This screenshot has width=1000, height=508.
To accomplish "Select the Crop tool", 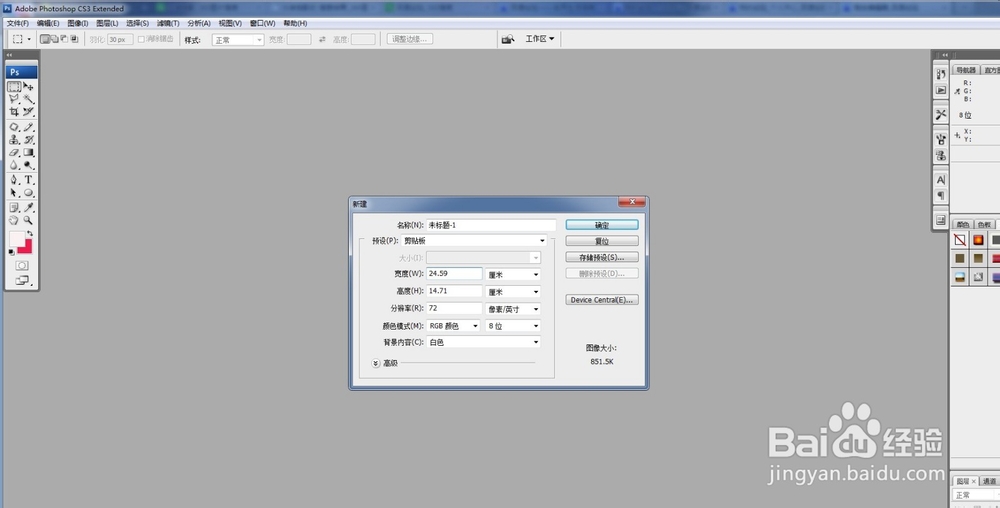I will 14,112.
